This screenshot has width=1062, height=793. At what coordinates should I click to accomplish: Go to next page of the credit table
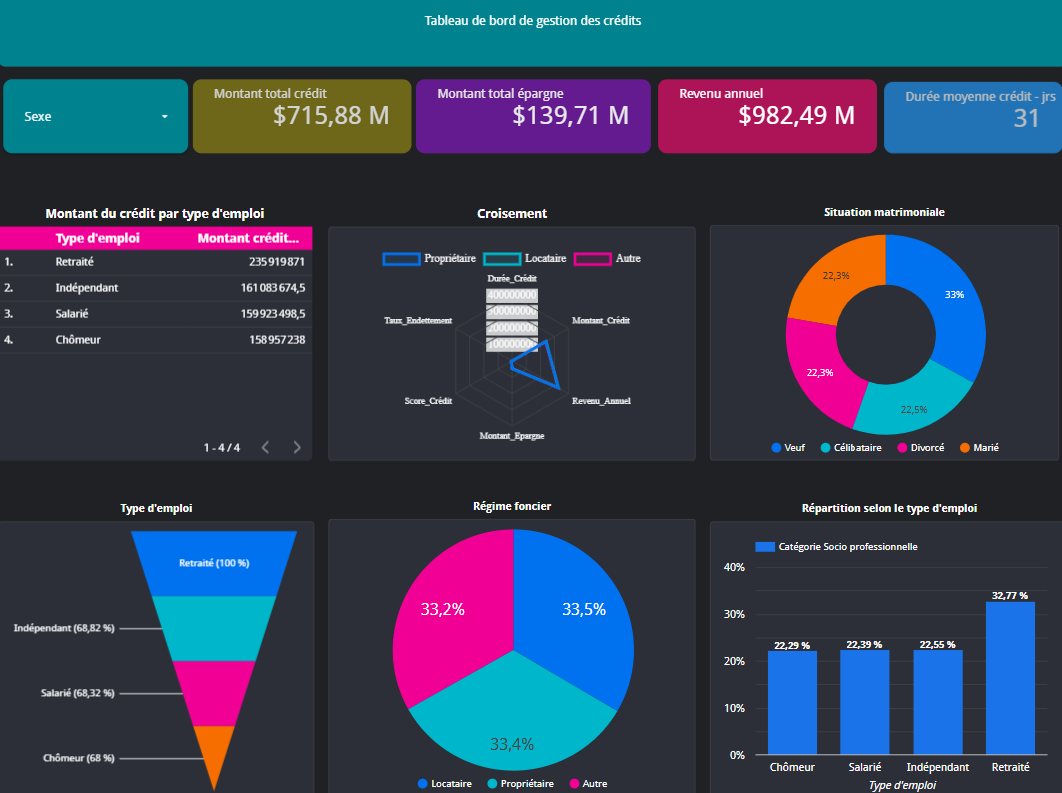click(296, 447)
